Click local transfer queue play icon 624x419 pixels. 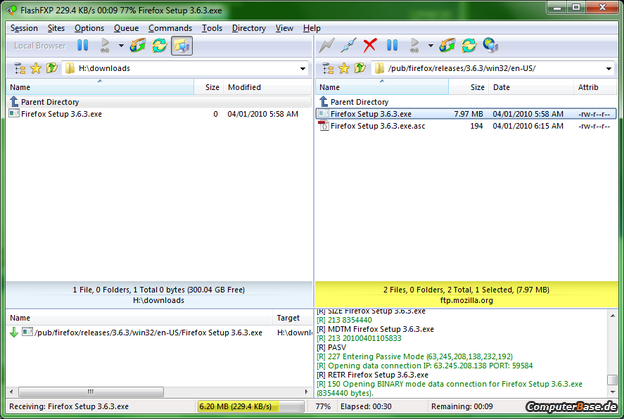tap(105, 45)
